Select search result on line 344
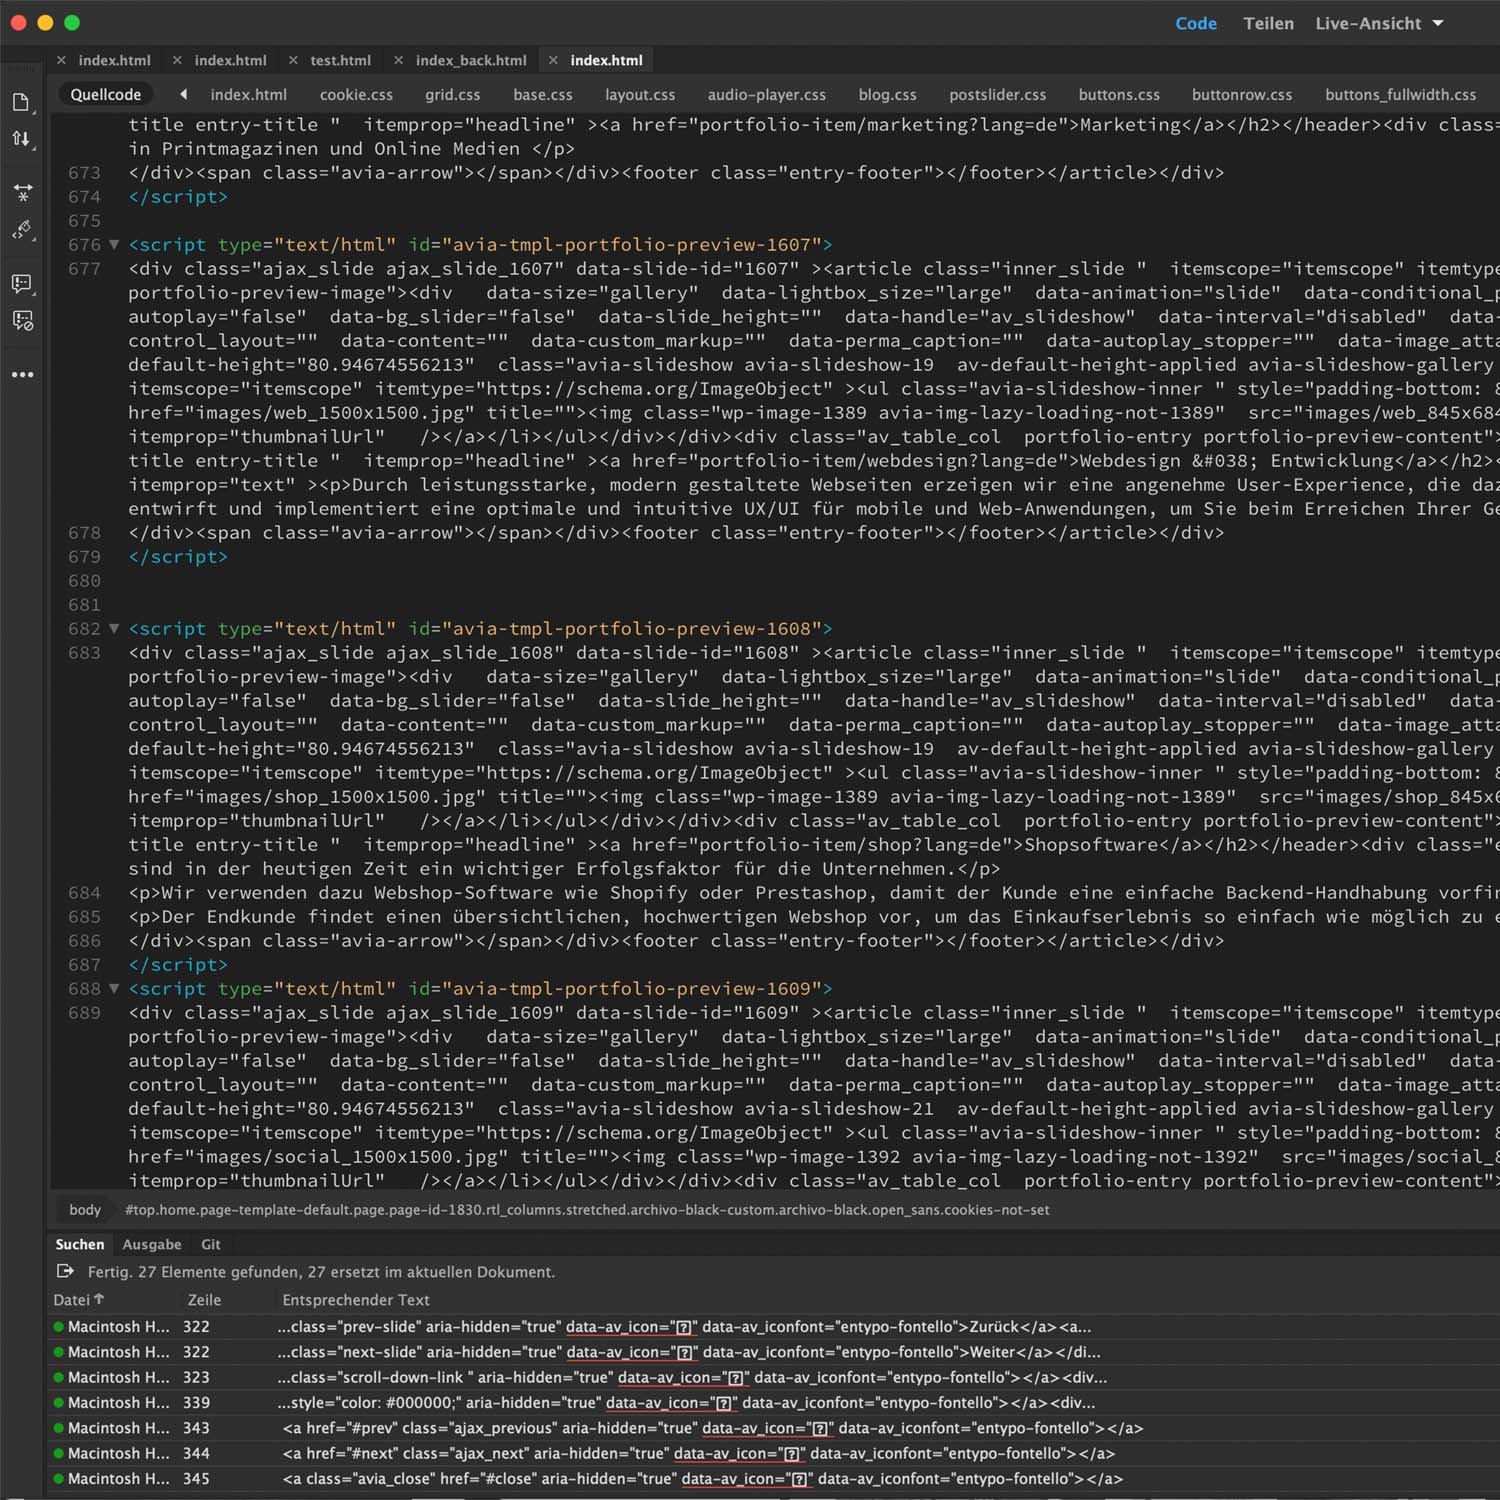 (x=775, y=1453)
